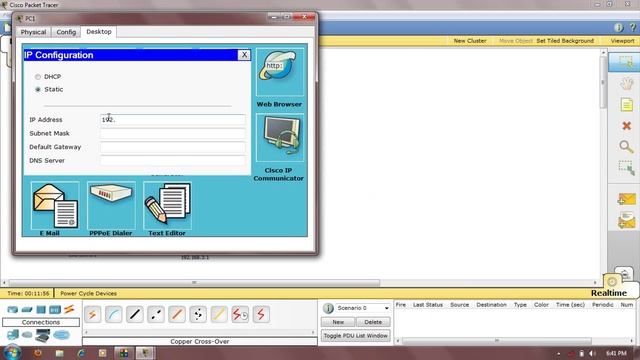Image resolution: width=640 pixels, height=360 pixels.
Task: Choose Hubs device category
Action: tap(41, 310)
